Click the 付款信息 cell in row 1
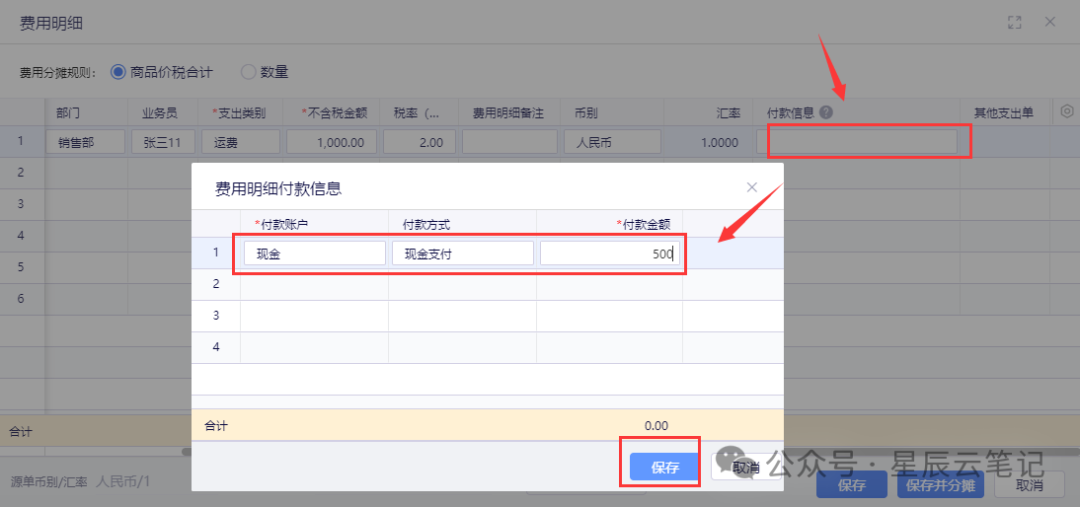The width and height of the screenshot is (1080, 507). tap(868, 143)
